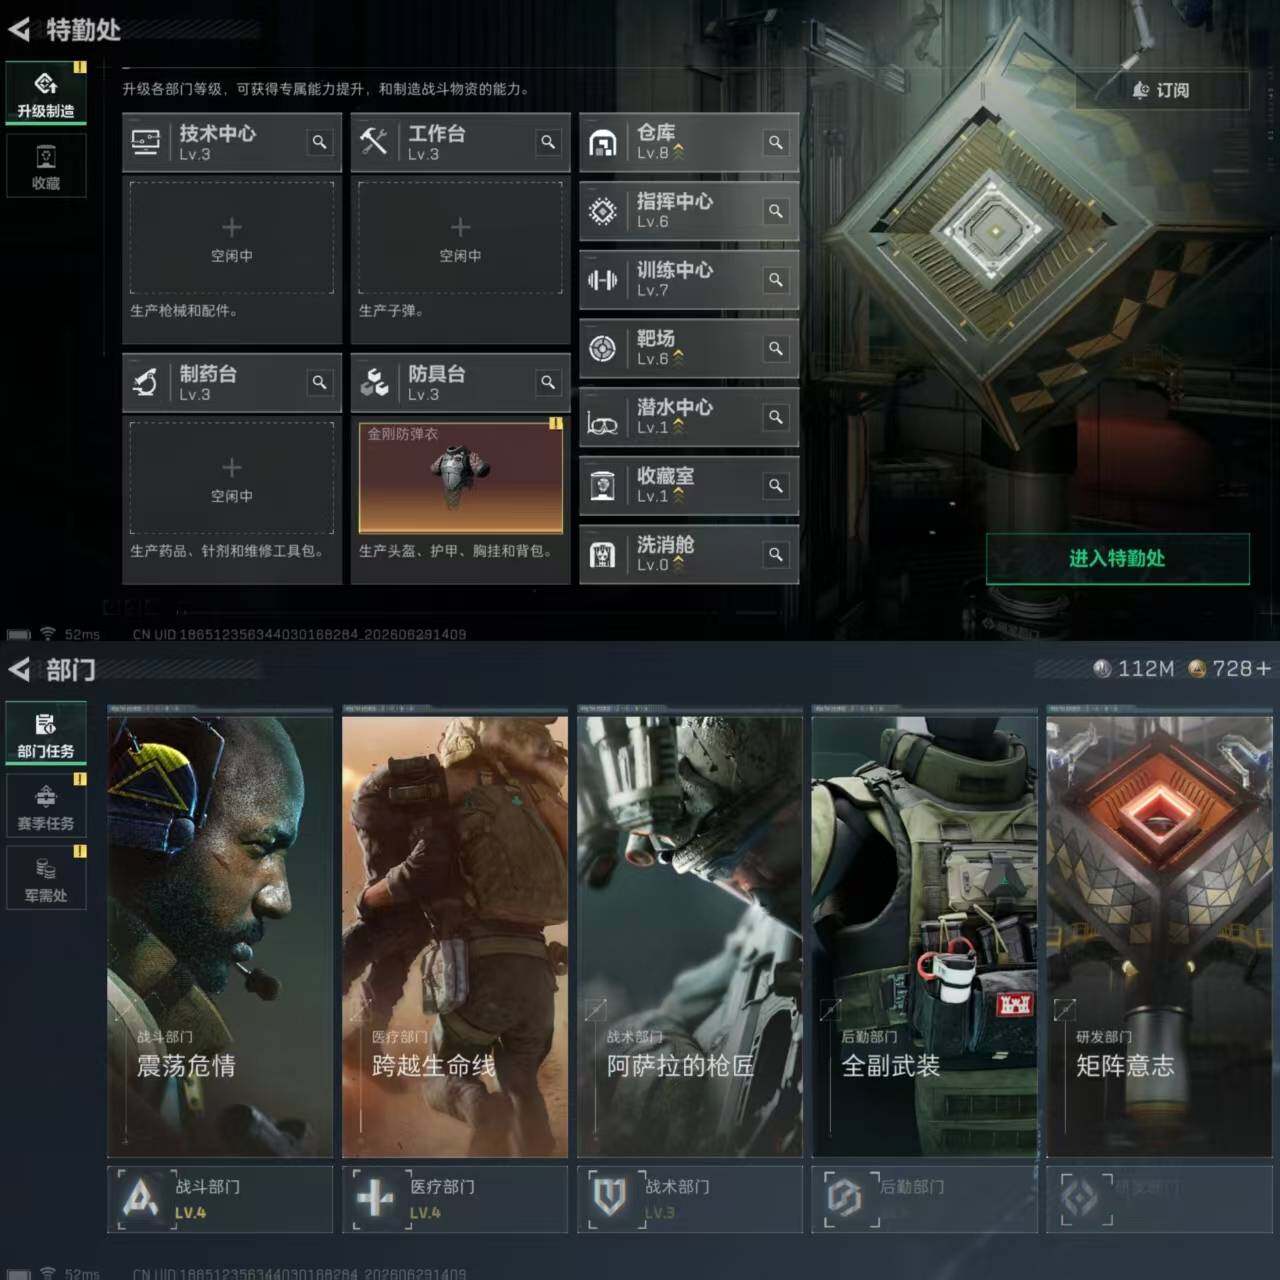Open the 金刚防弹衣 crafting item
Image resolution: width=1280 pixels, height=1280 pixels.
tap(460, 477)
